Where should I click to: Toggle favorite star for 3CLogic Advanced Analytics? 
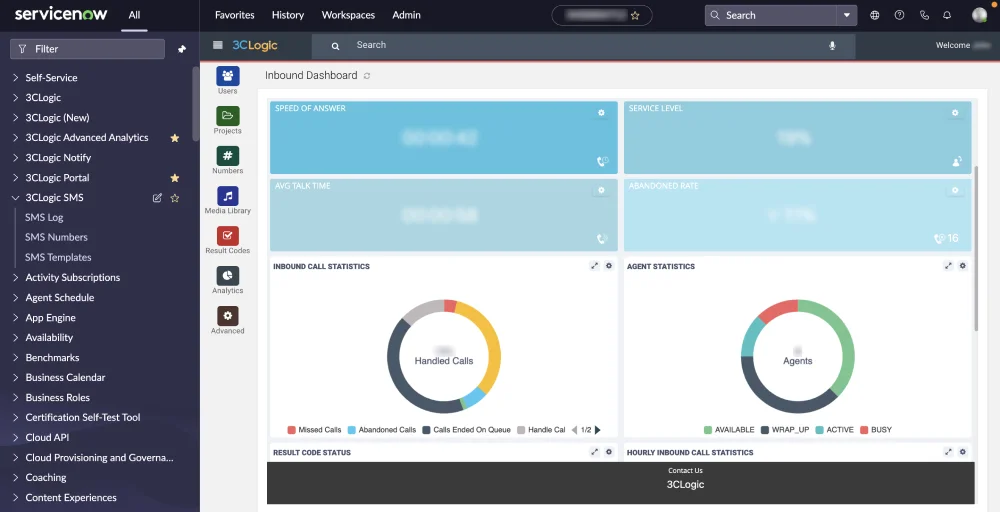tap(175, 138)
